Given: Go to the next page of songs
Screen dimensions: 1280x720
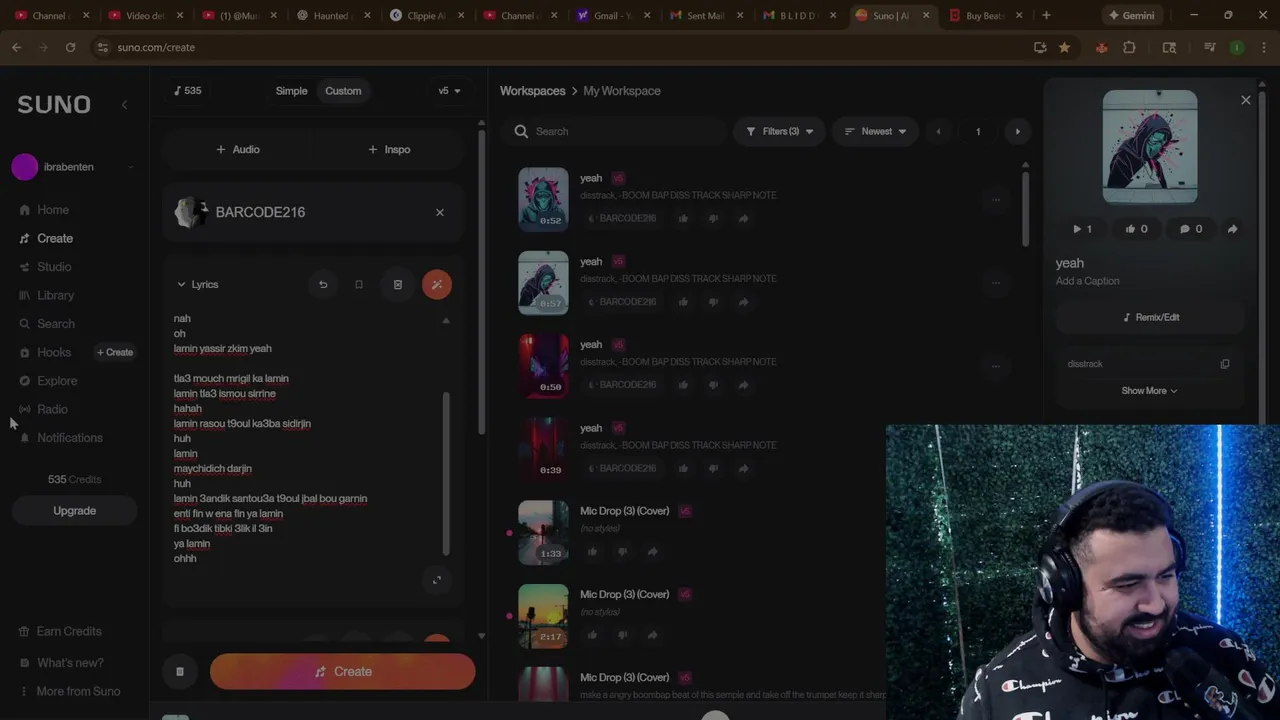Looking at the screenshot, I should 1018,132.
